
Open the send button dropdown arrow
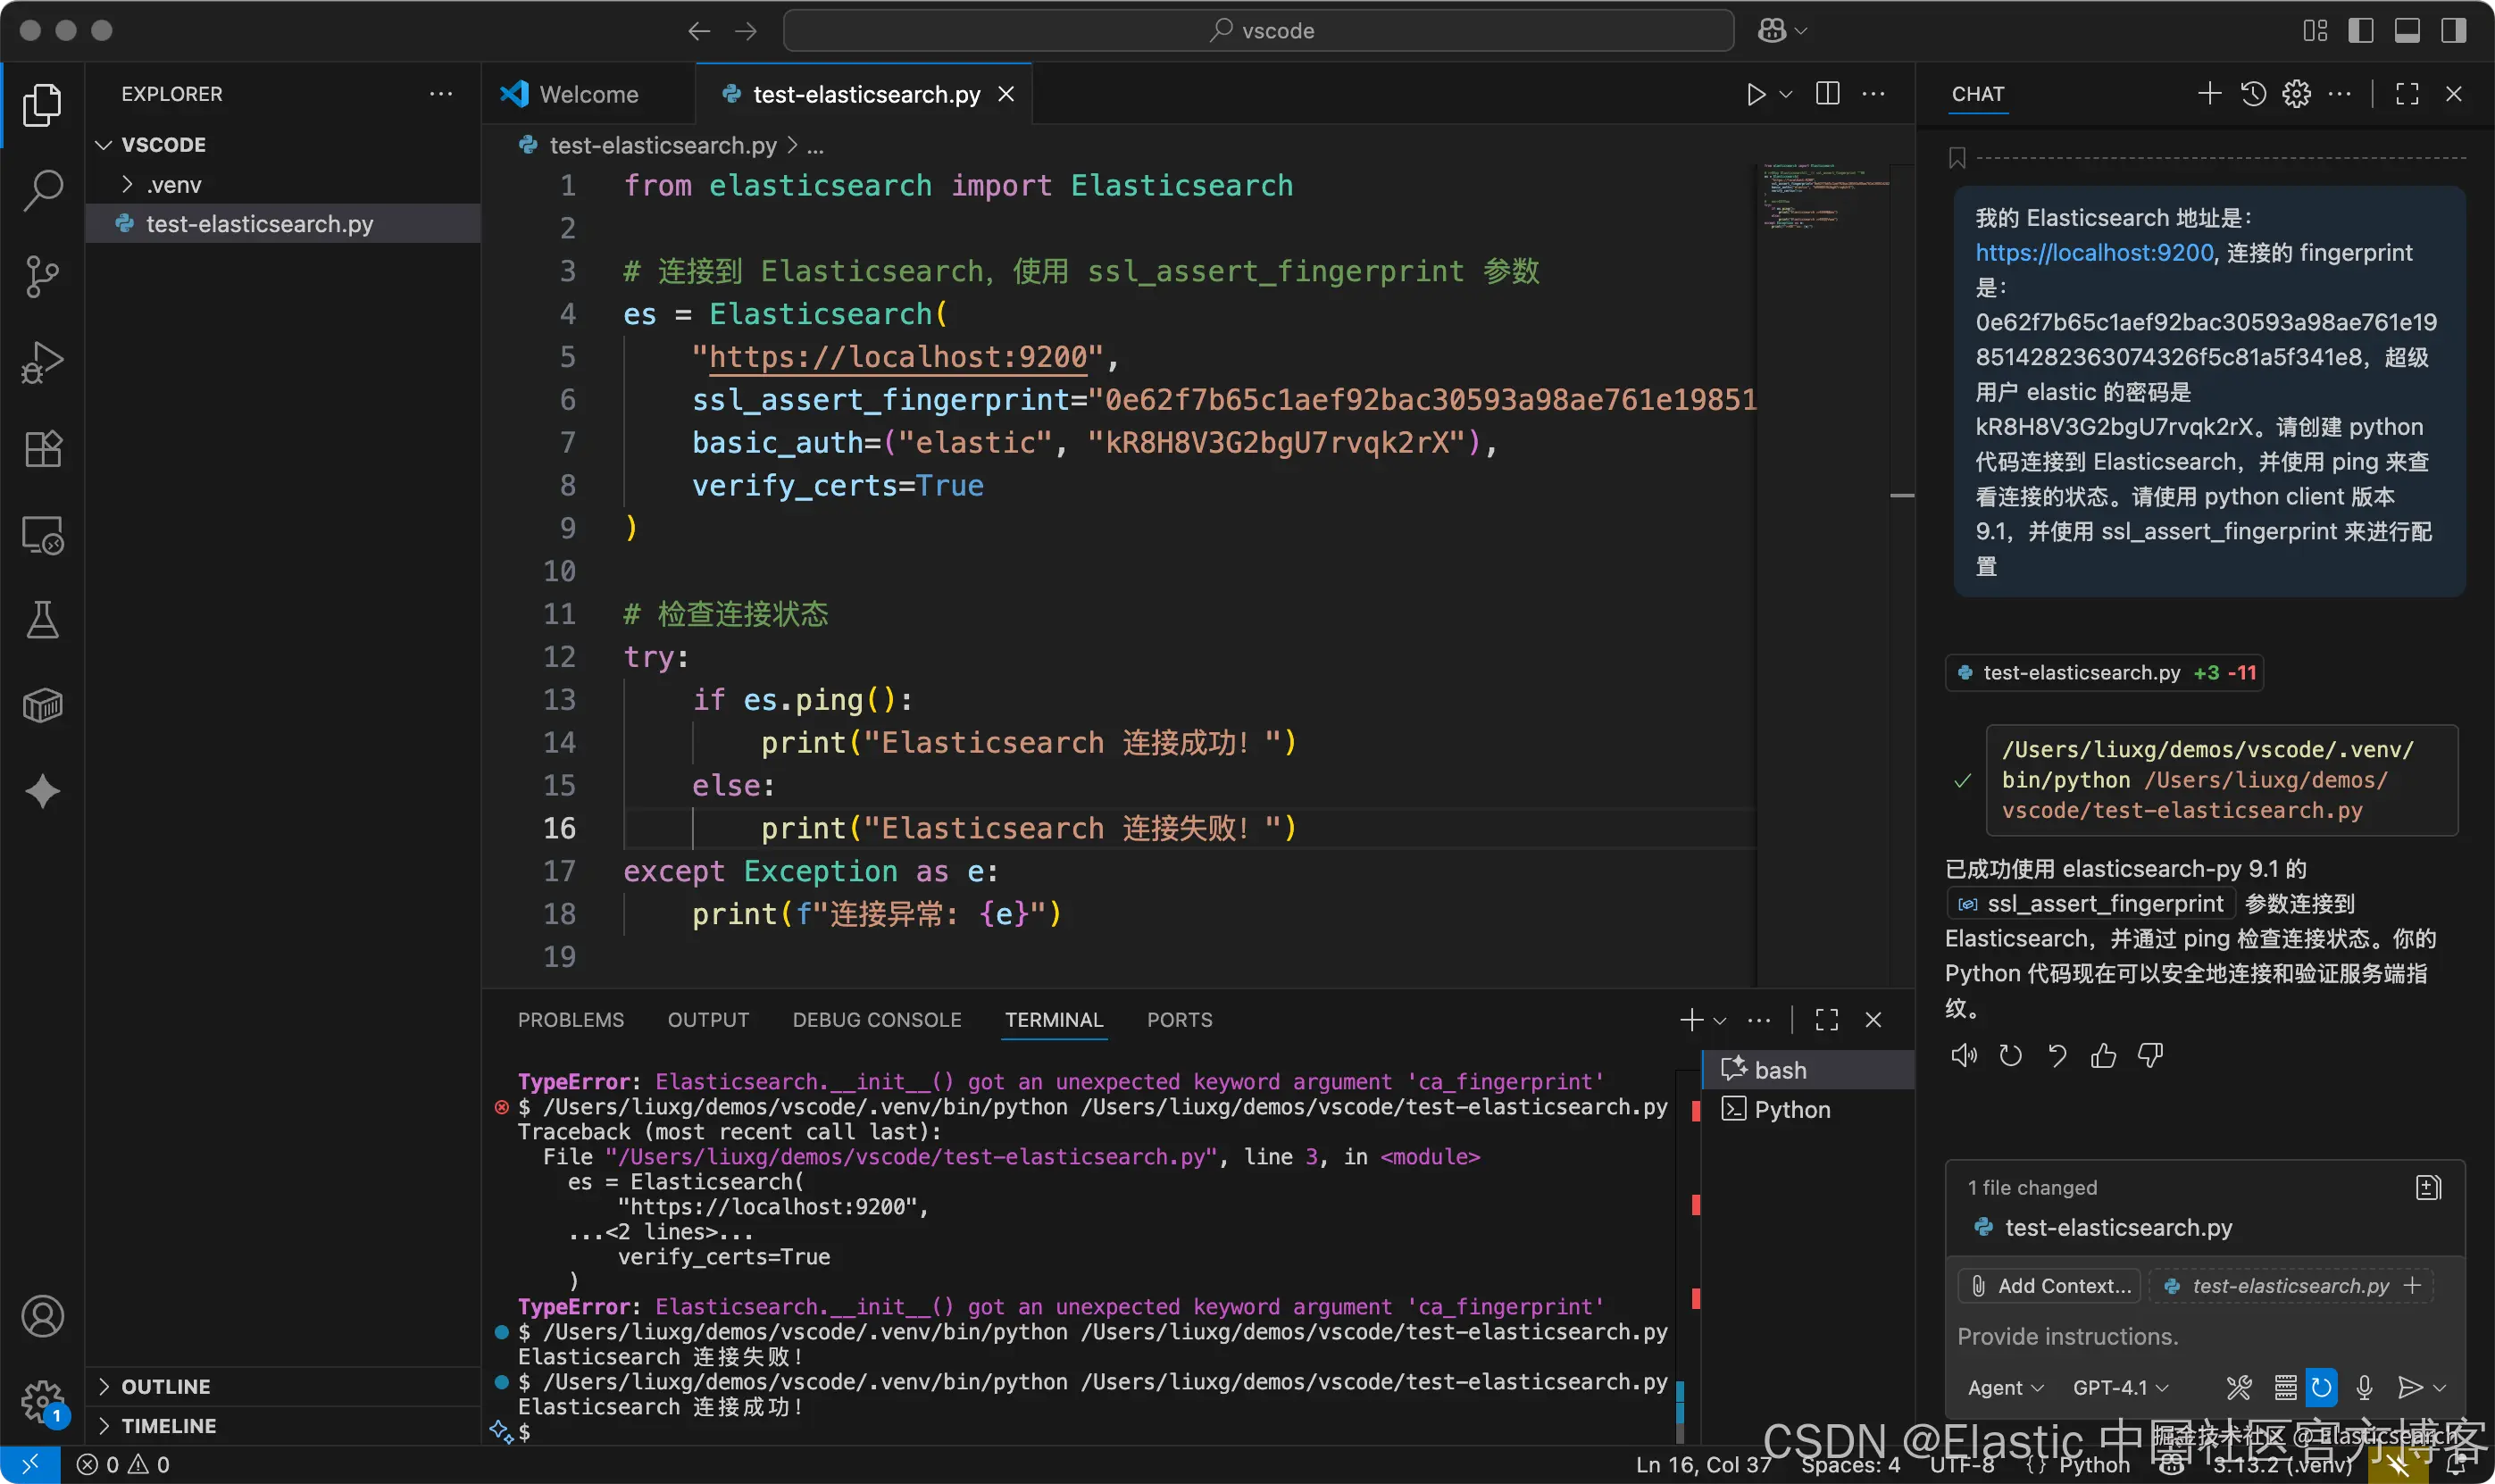[2439, 1387]
